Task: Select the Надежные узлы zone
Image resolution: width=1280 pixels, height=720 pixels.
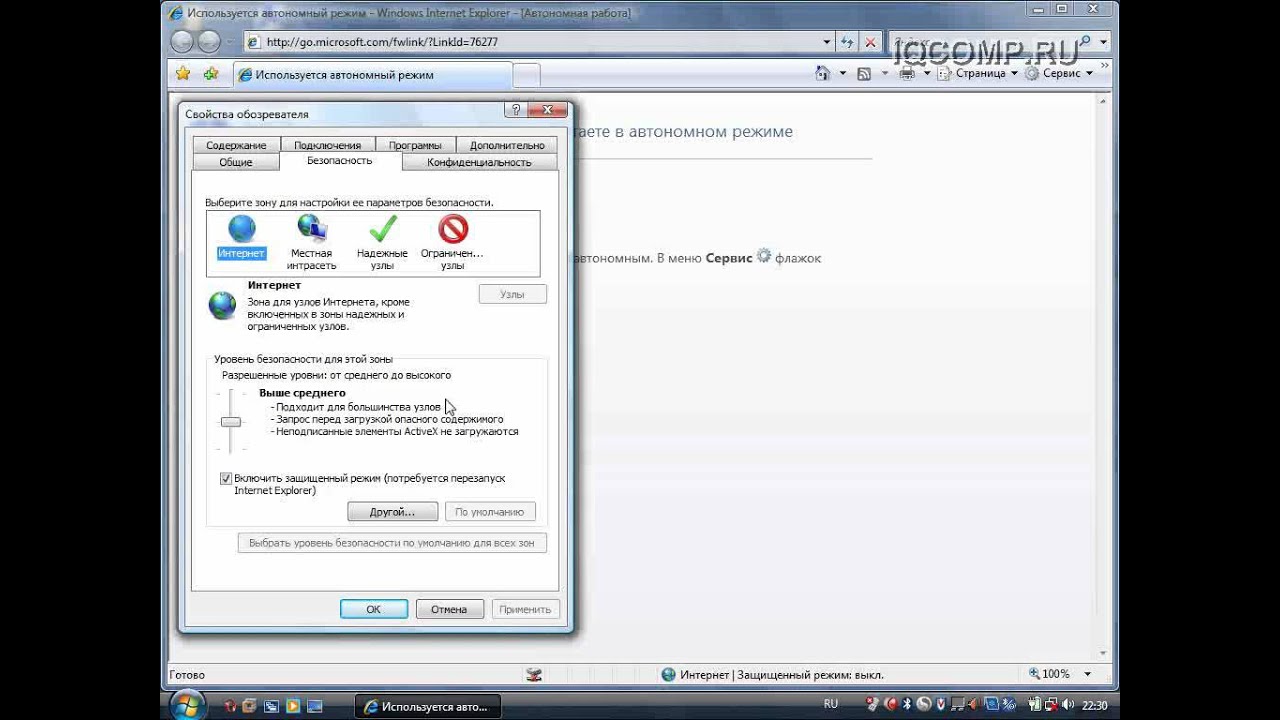Action: coord(382,242)
